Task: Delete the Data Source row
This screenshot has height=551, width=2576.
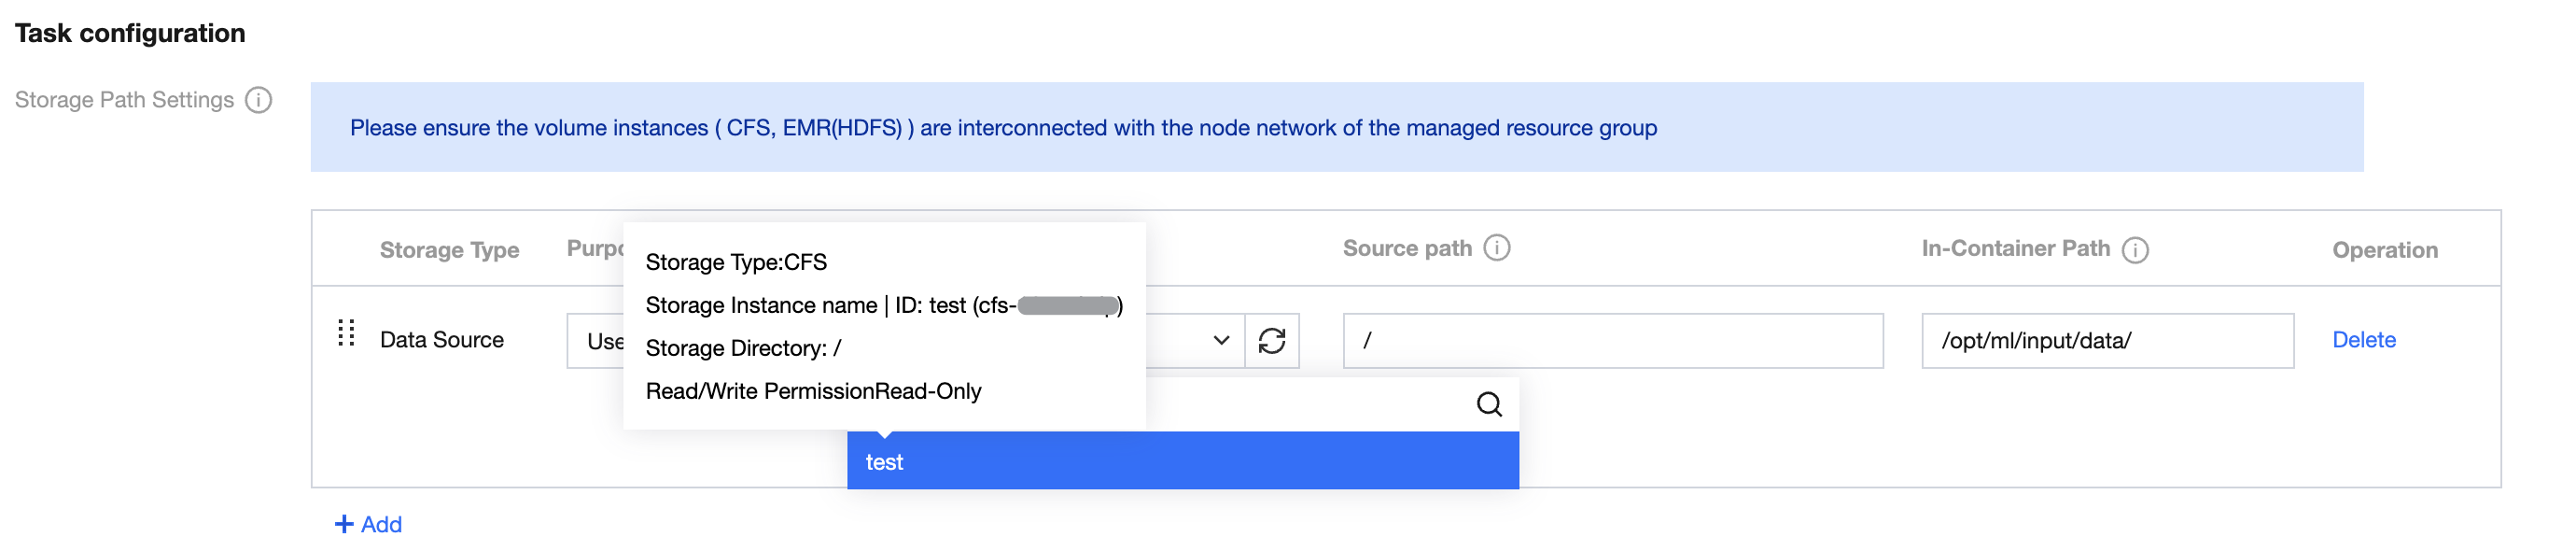Action: tap(2363, 340)
